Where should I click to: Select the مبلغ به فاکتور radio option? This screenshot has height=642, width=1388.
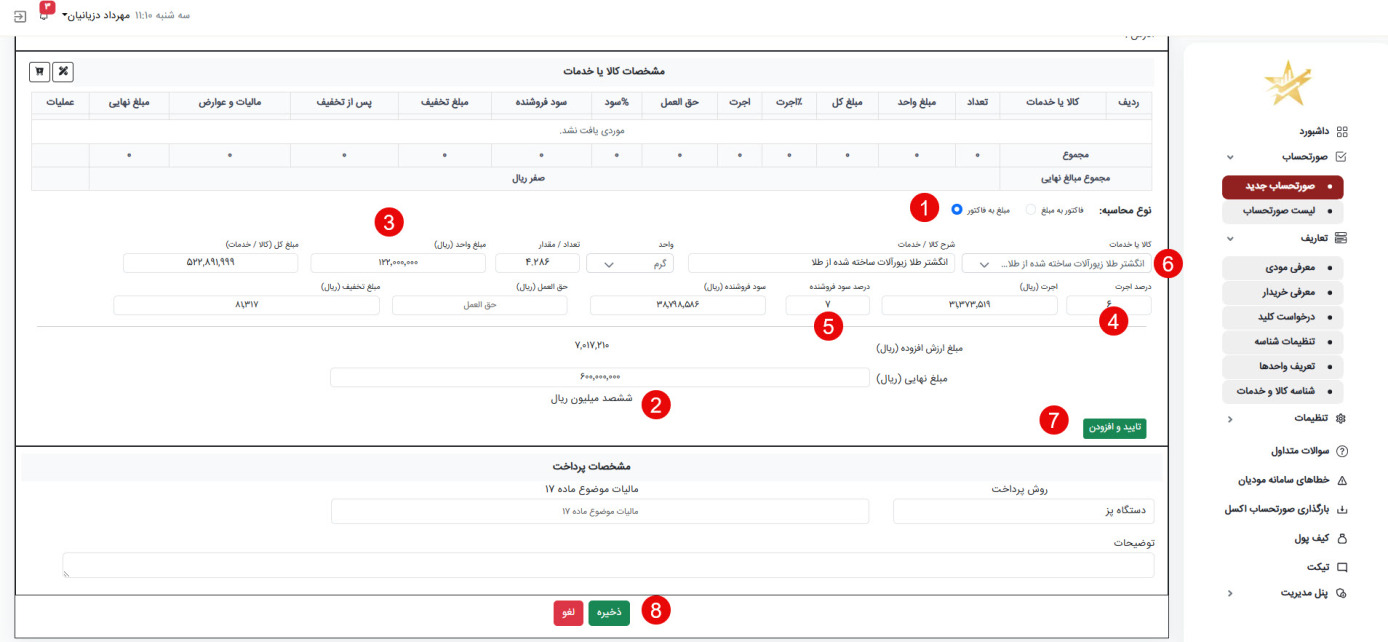[957, 210]
